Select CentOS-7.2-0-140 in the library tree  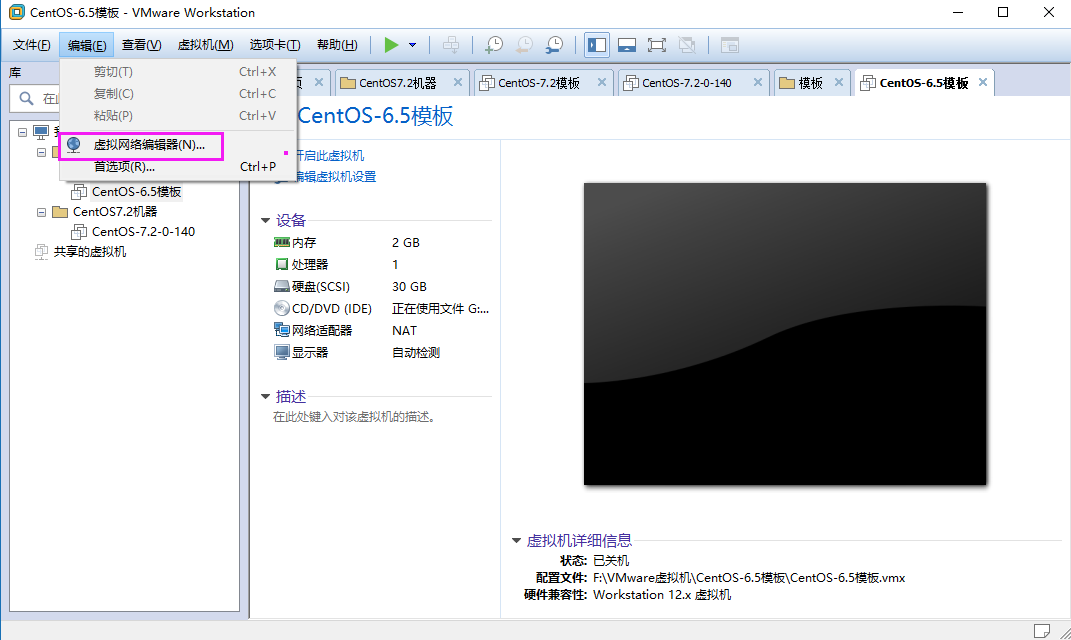pos(143,232)
